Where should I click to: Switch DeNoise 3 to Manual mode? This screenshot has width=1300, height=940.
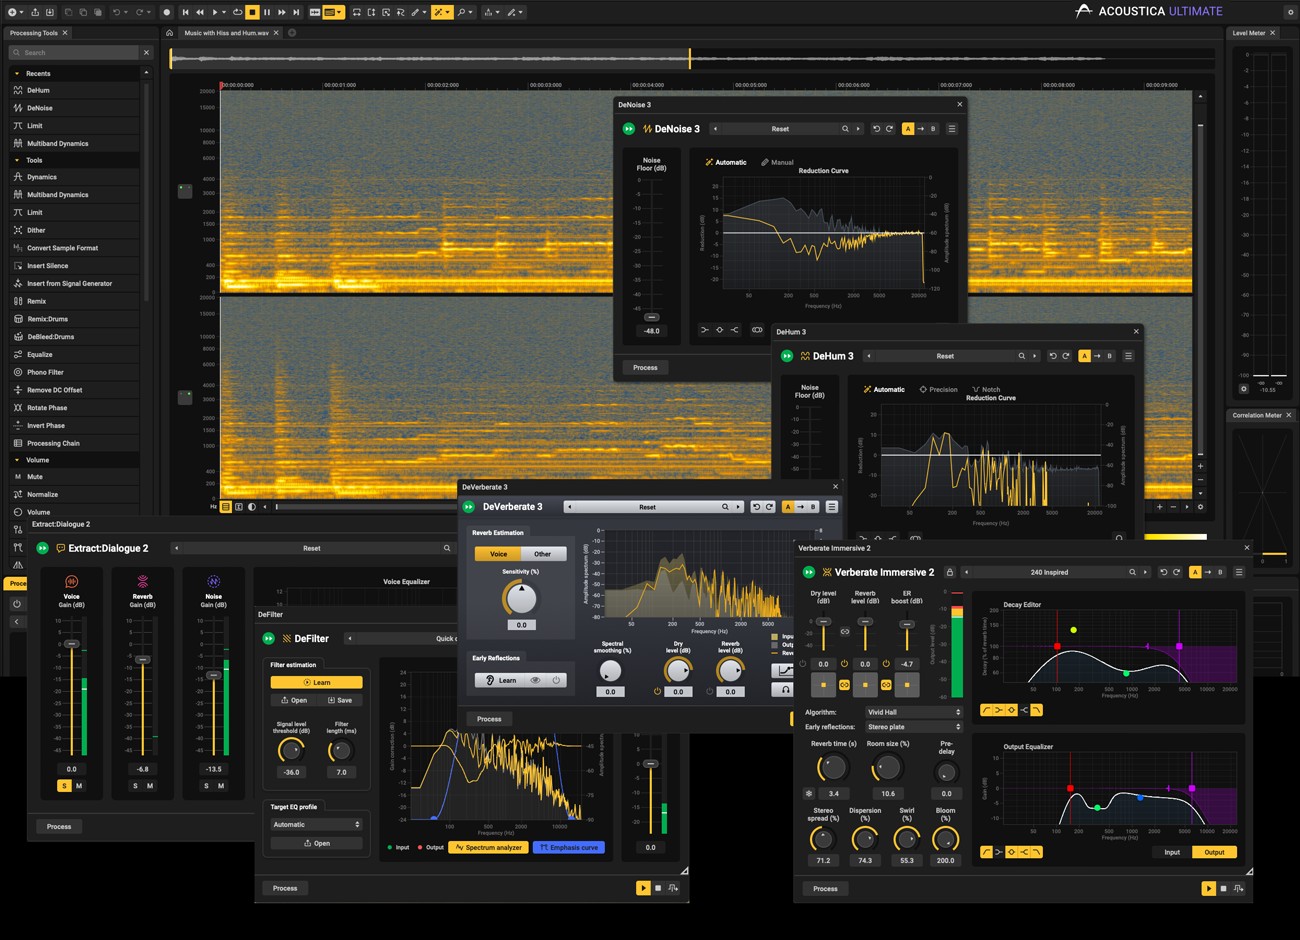(x=777, y=162)
